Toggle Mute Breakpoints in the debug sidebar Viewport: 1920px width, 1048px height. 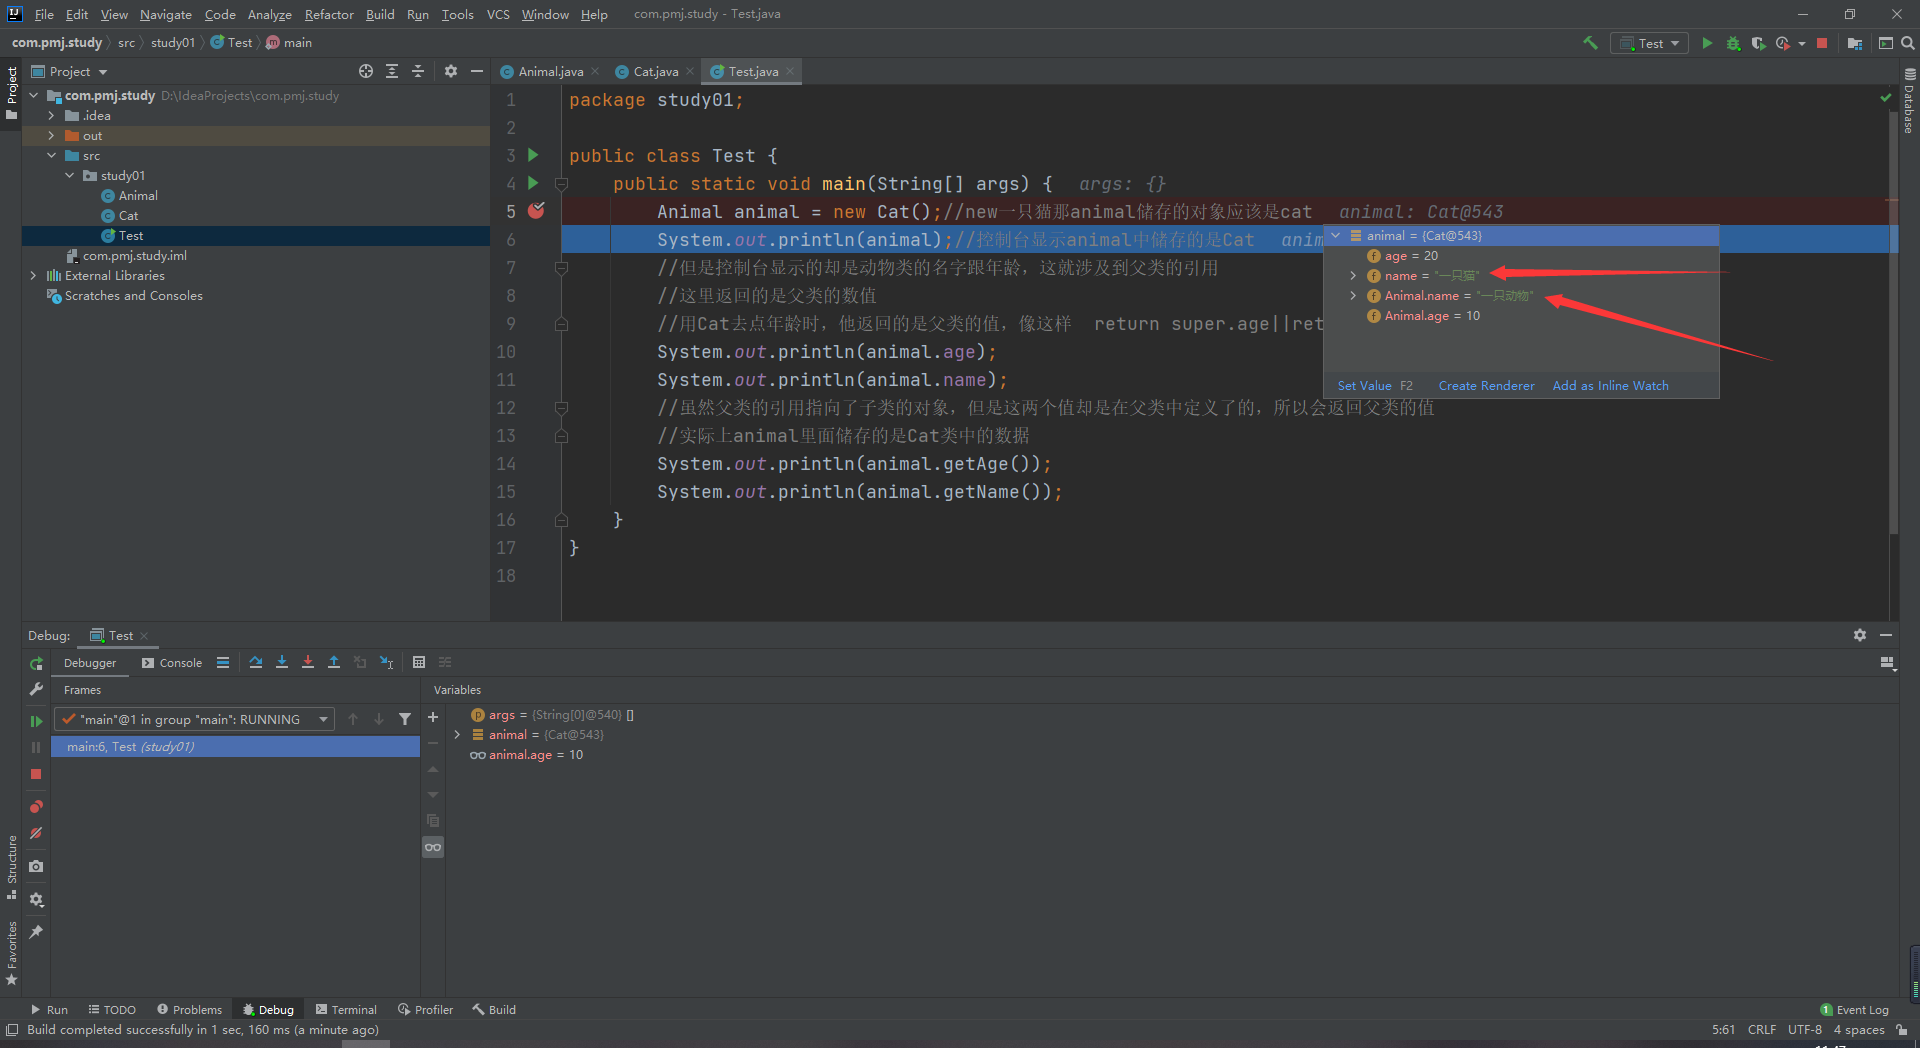(36, 833)
